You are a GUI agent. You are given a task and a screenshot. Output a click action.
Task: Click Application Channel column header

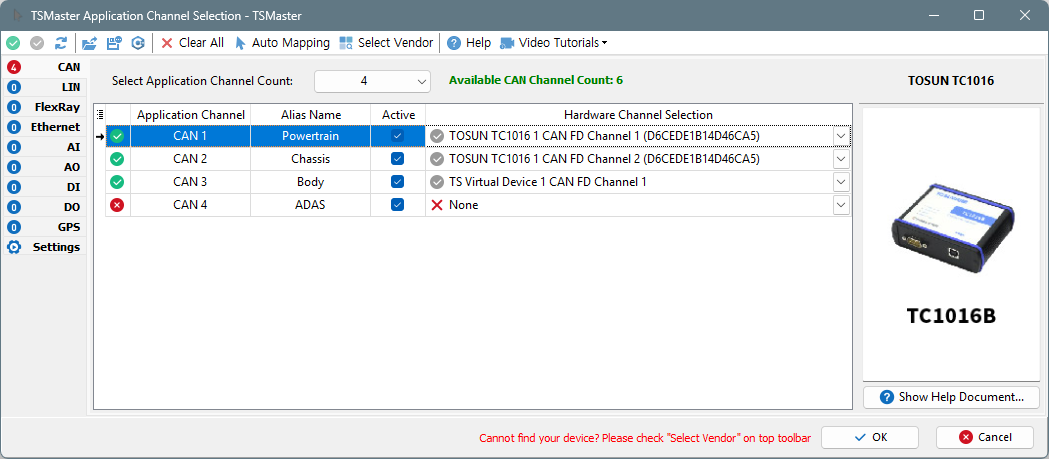click(x=191, y=115)
